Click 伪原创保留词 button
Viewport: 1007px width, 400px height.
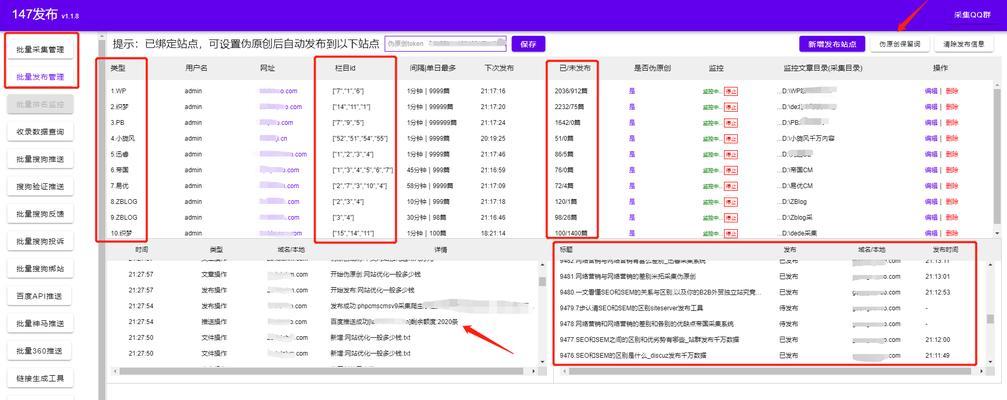[x=900, y=44]
